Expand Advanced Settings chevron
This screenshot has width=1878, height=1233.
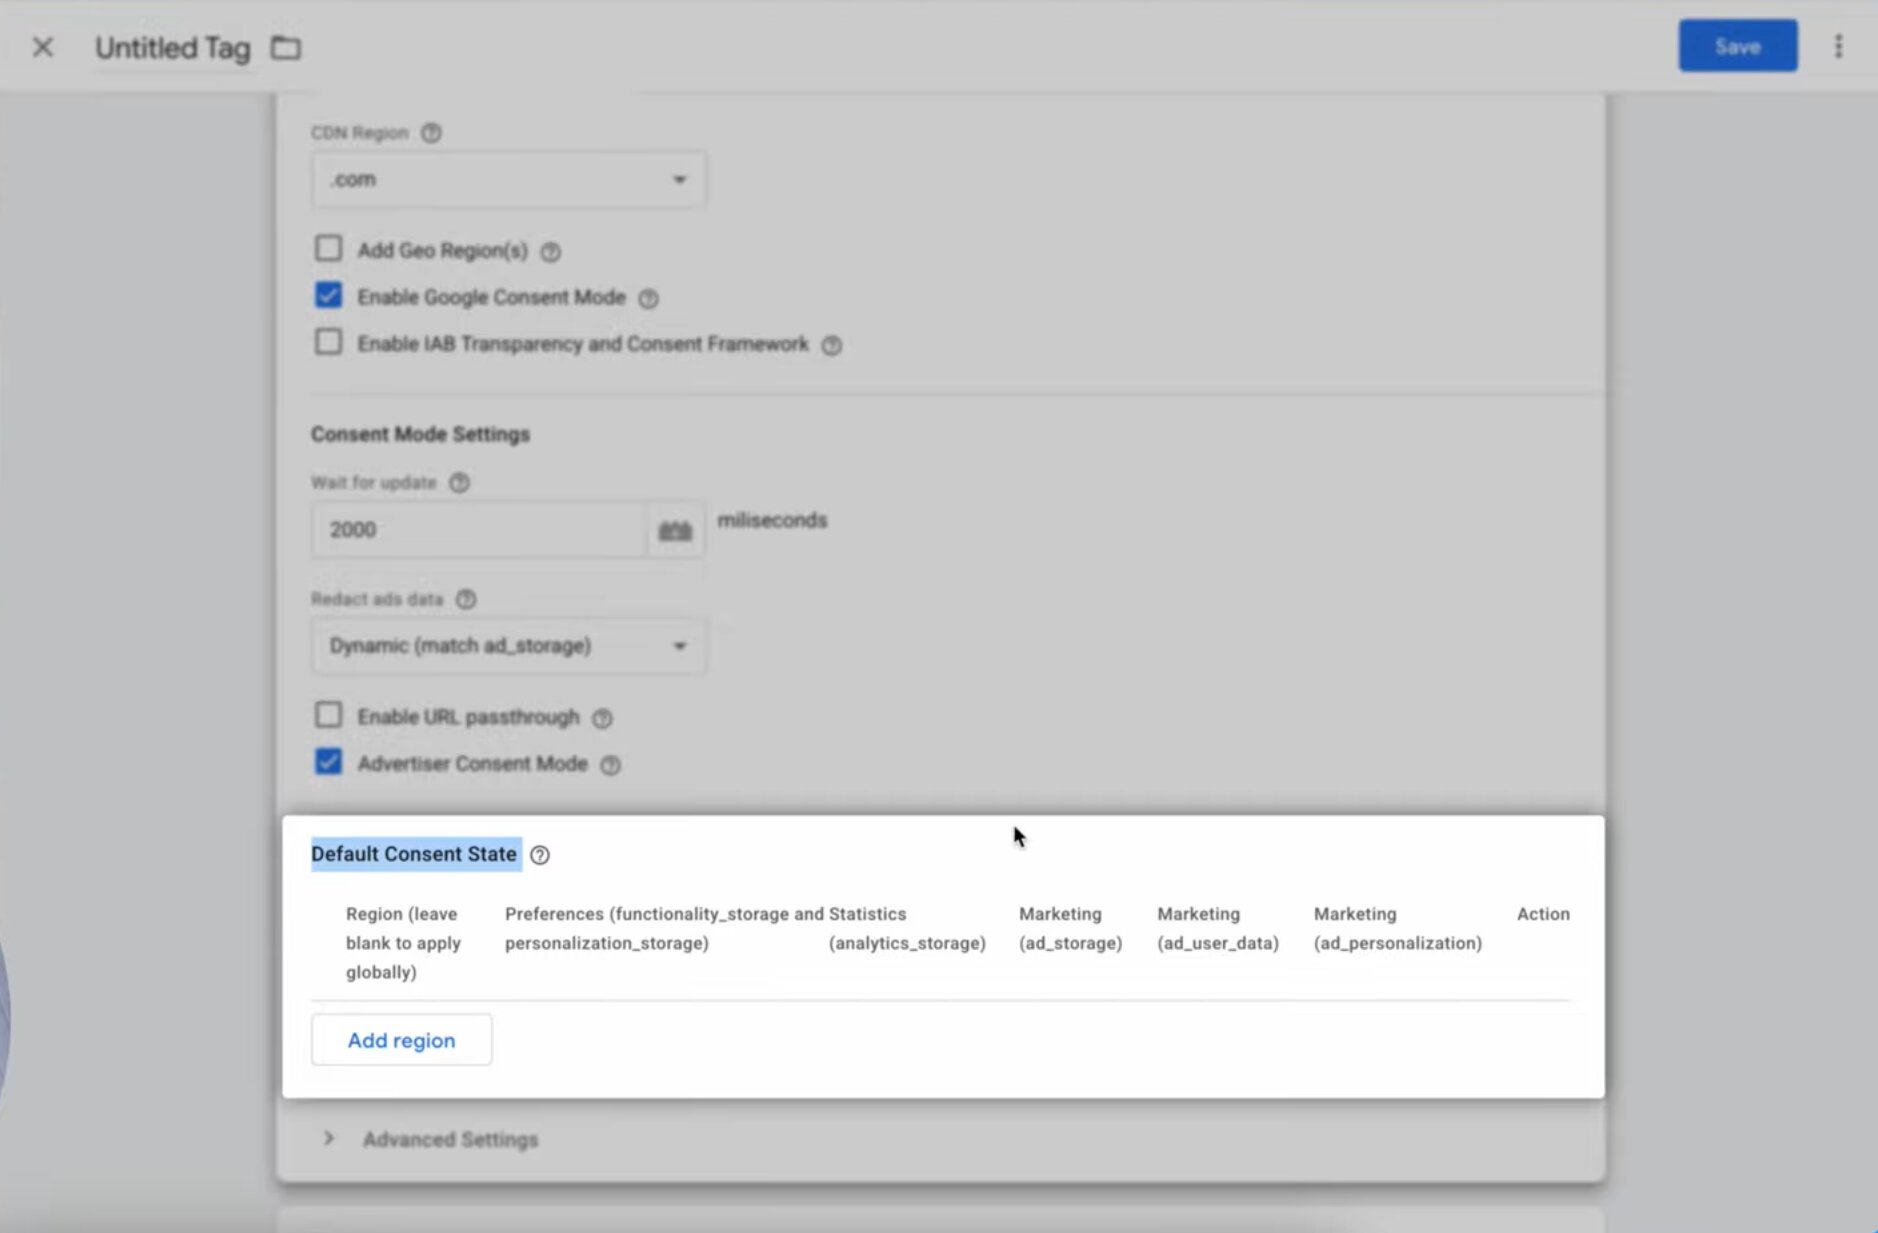click(328, 1138)
